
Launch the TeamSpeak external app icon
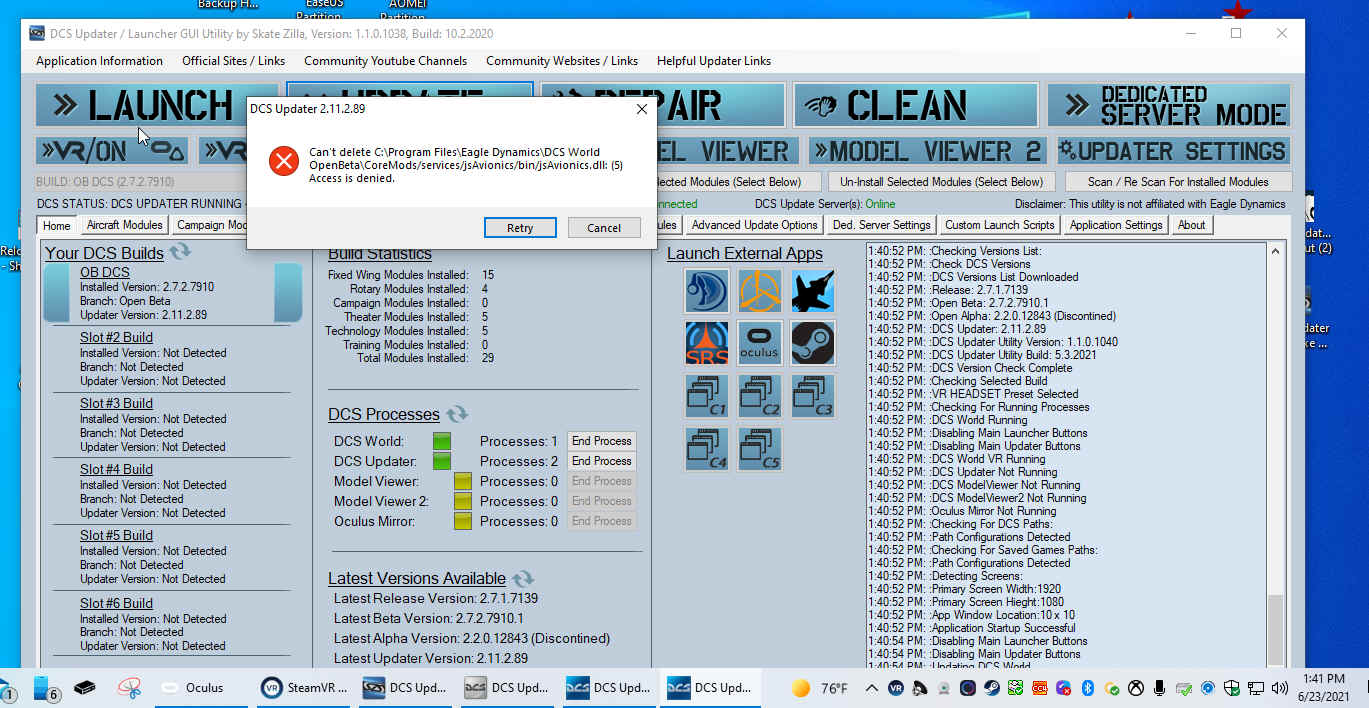707,290
